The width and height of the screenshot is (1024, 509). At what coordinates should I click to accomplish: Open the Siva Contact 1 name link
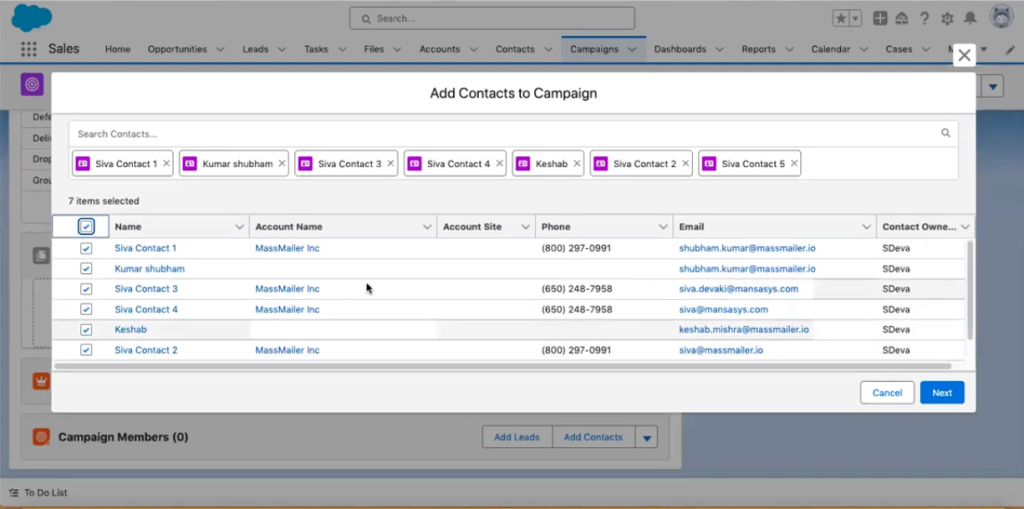pyautogui.click(x=146, y=248)
